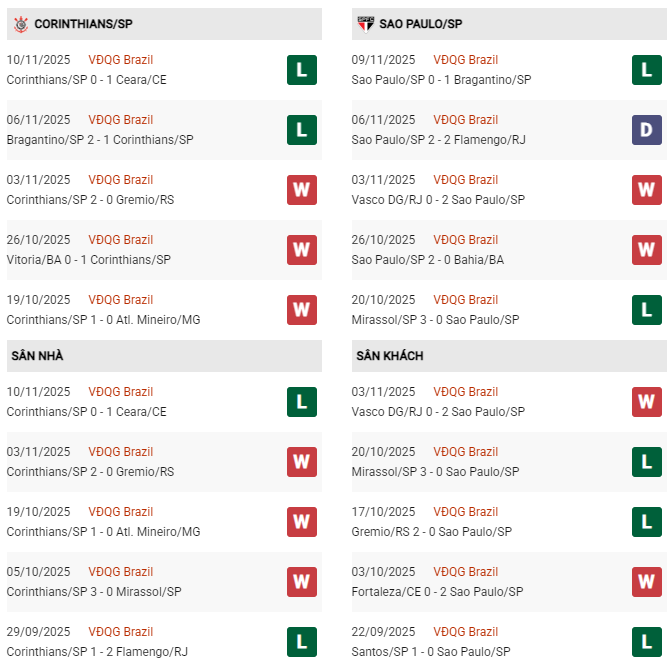Viewport: 670px width, 664px height.
Task: Select the SÂN KHÁCH section header
Action: pos(388,356)
